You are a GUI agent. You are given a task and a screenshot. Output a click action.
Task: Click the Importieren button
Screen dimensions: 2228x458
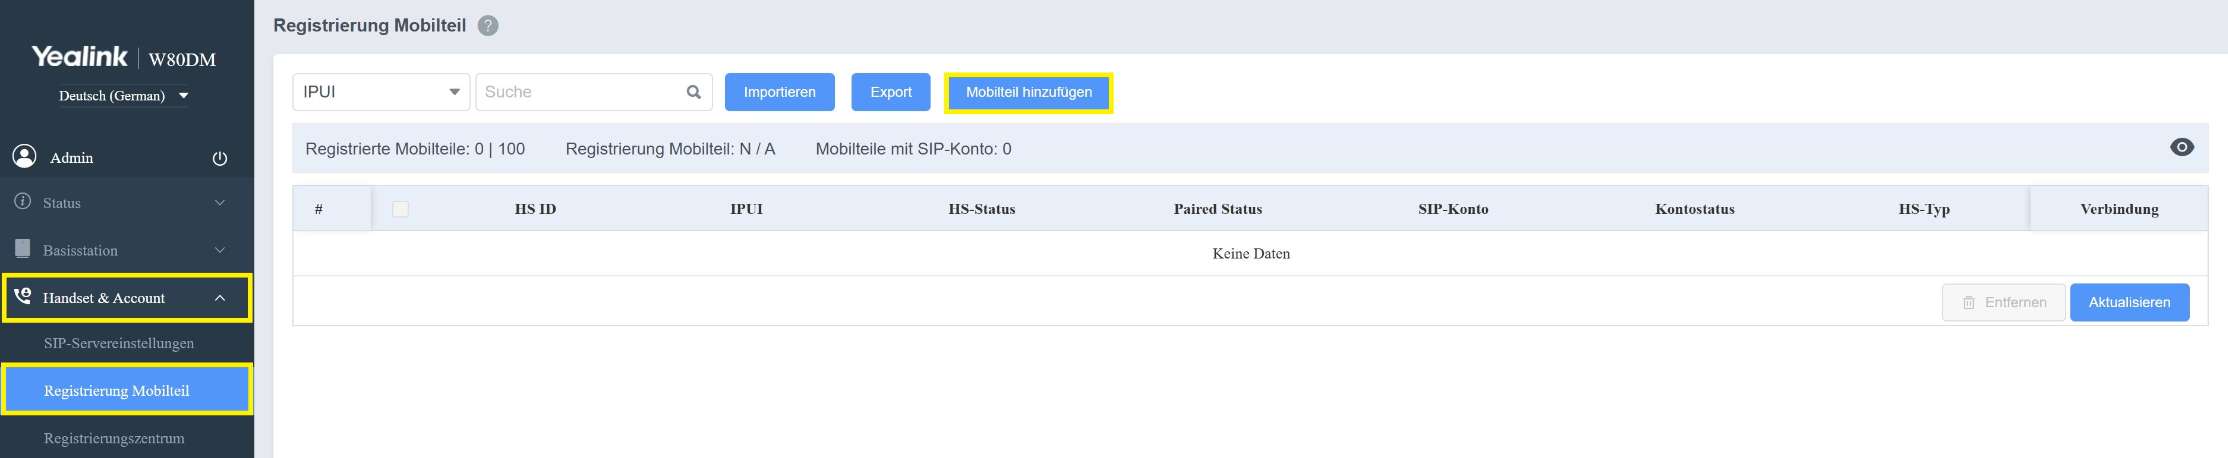pyautogui.click(x=779, y=92)
